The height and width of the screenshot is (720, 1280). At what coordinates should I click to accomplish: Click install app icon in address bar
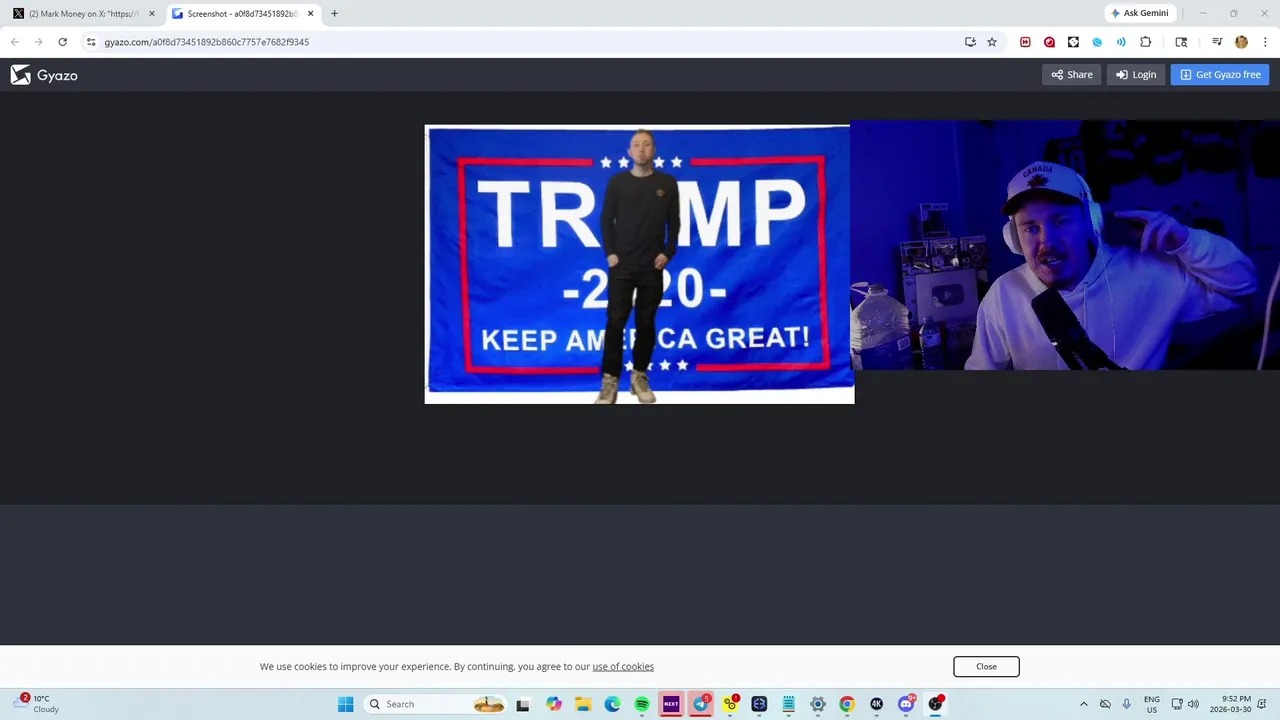point(970,42)
